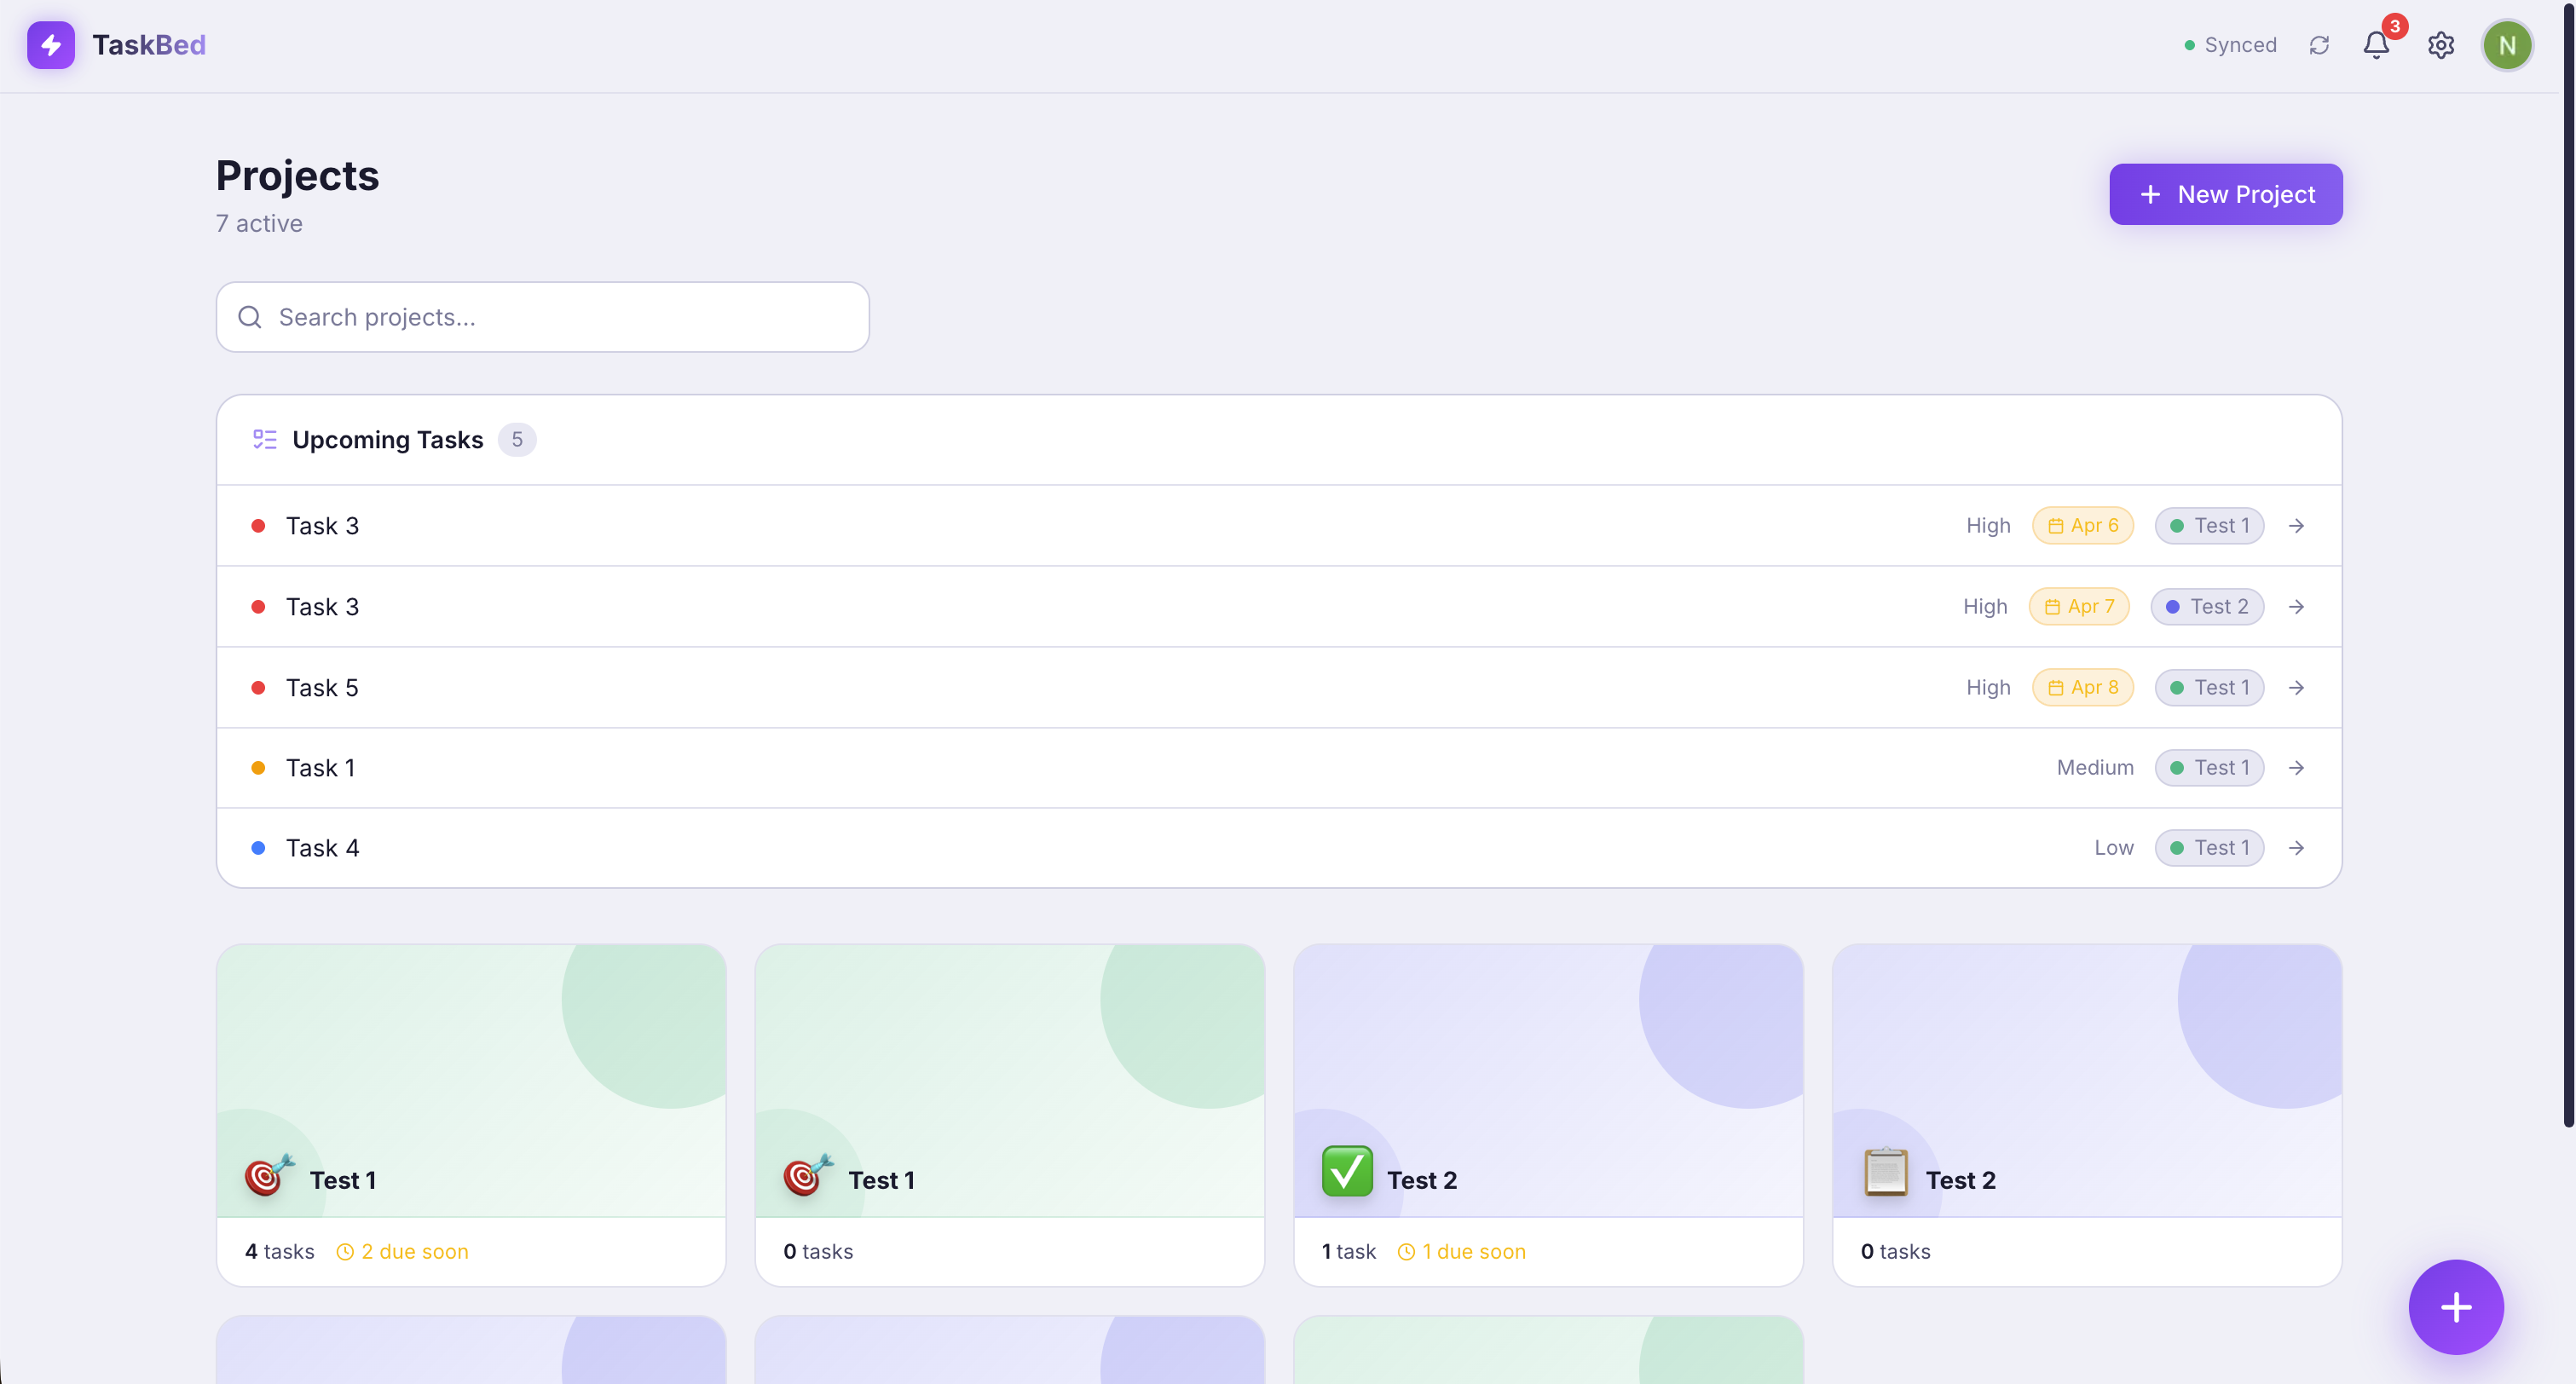Click the sync refresh icon
Image resolution: width=2576 pixels, height=1384 pixels.
click(x=2319, y=45)
